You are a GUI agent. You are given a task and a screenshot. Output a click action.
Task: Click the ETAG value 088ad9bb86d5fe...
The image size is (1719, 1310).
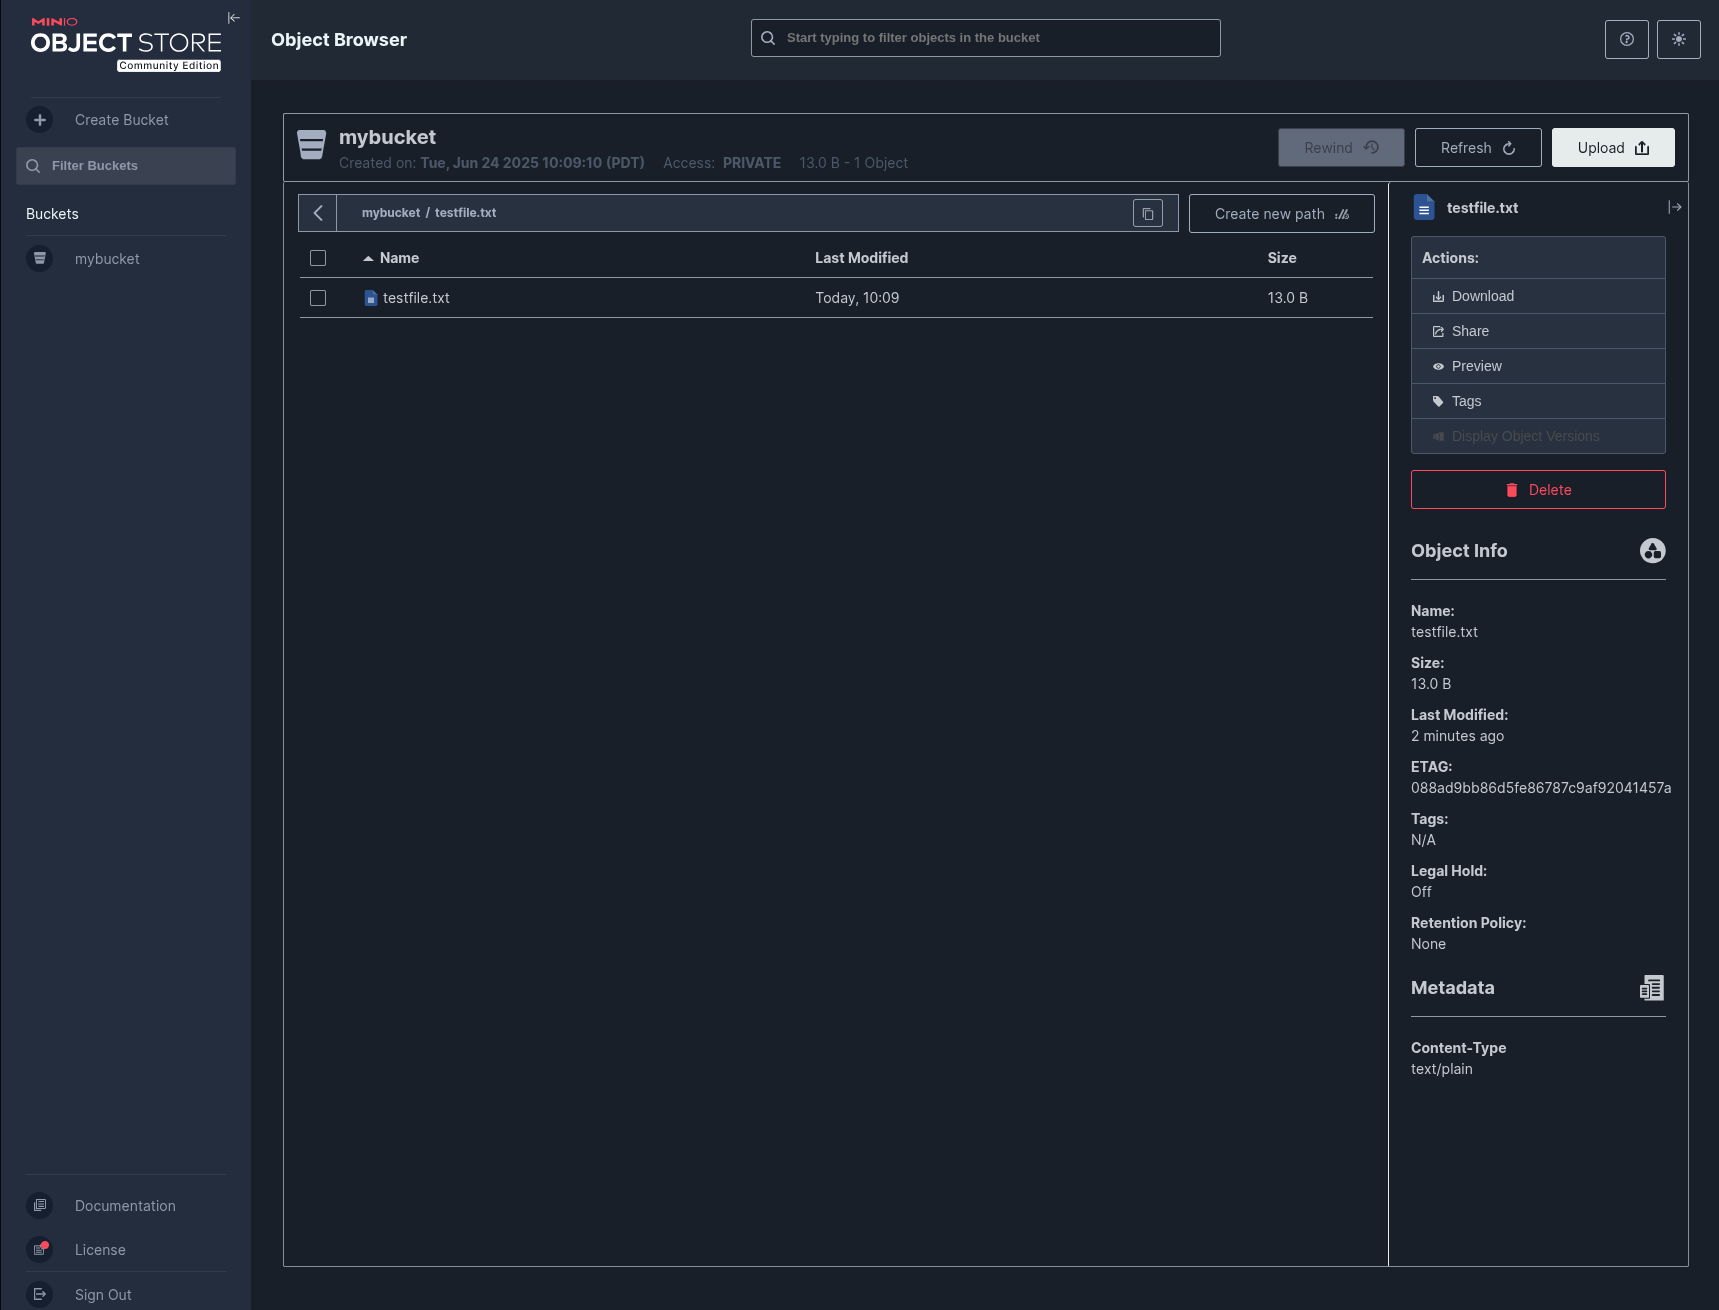tap(1541, 788)
